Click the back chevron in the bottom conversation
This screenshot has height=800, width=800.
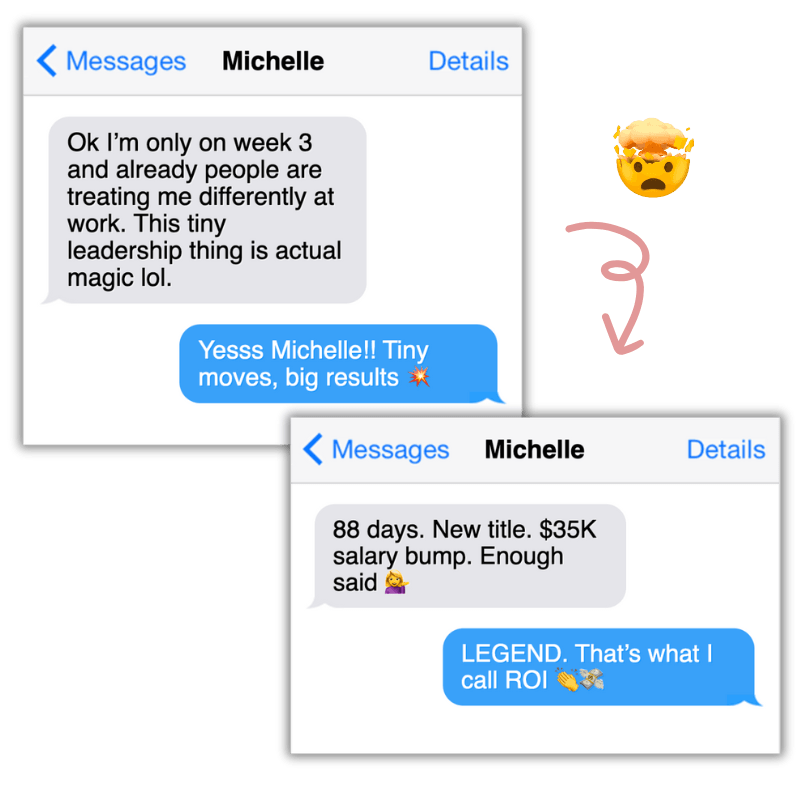tap(312, 449)
